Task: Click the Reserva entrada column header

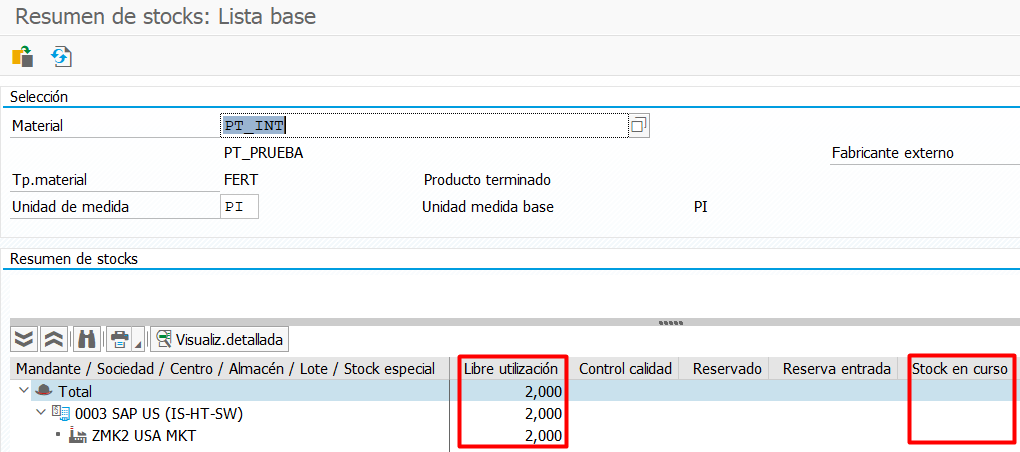Action: 836,369
